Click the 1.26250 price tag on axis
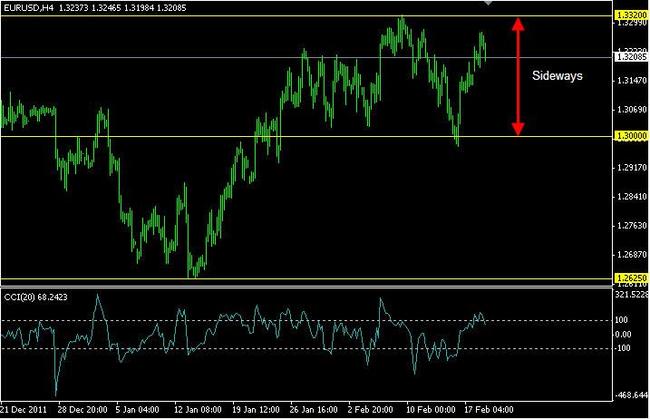The width and height of the screenshot is (650, 419). tap(629, 279)
